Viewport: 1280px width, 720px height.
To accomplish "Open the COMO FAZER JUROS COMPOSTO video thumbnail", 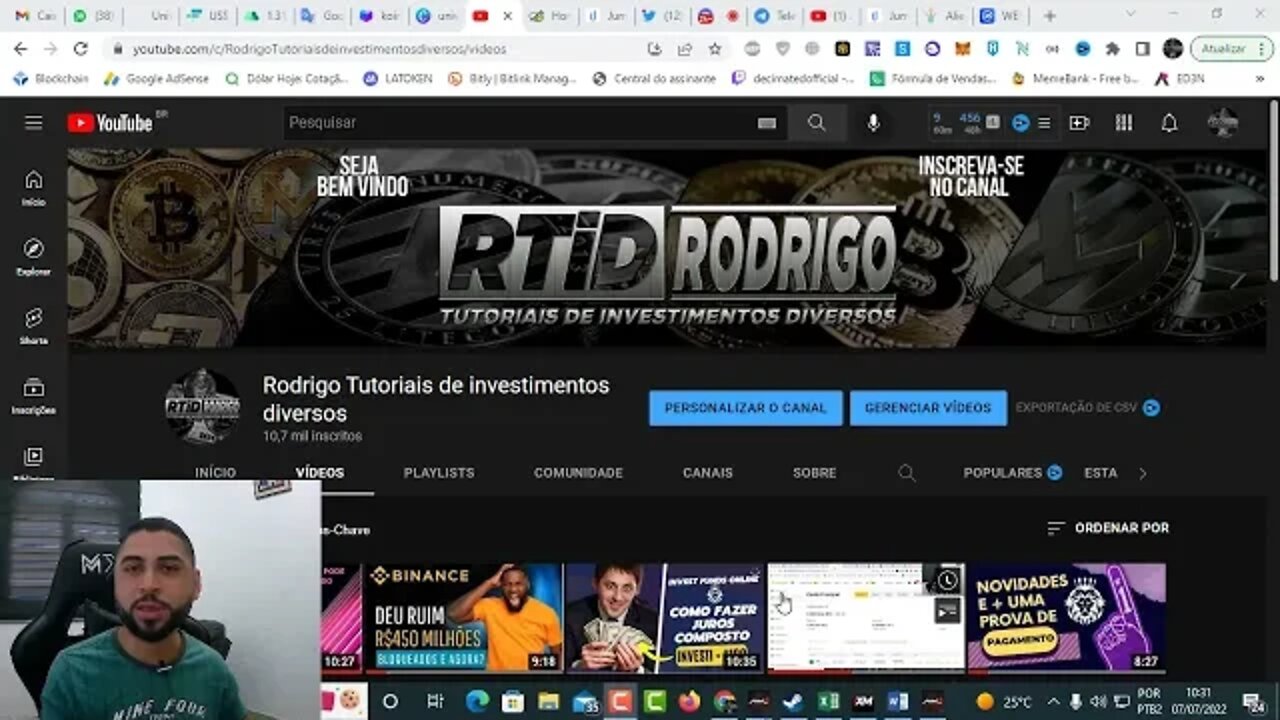I will click(664, 617).
